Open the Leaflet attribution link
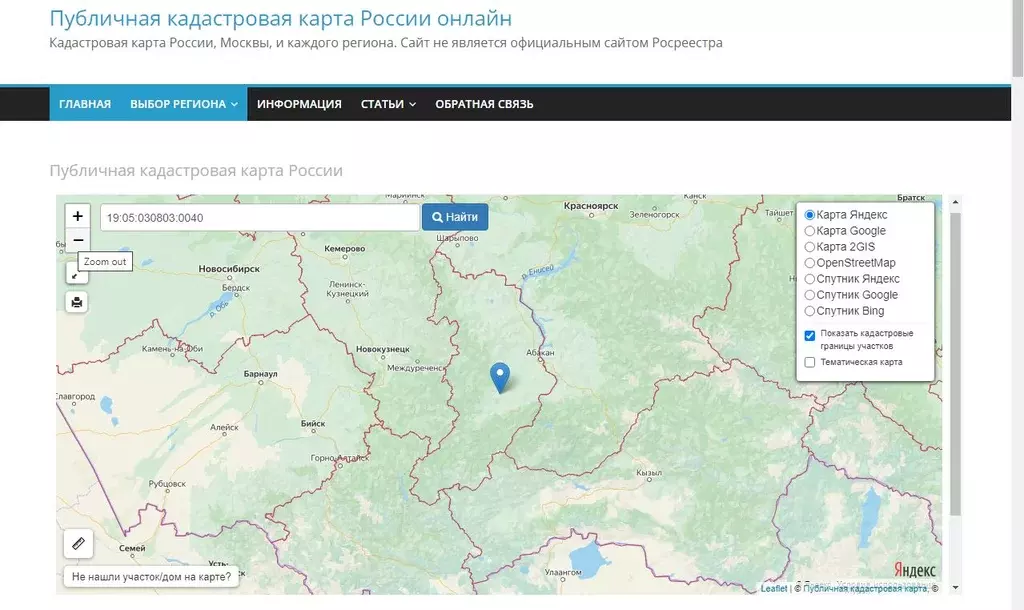Viewport: 1024px width, 610px height. 774,588
